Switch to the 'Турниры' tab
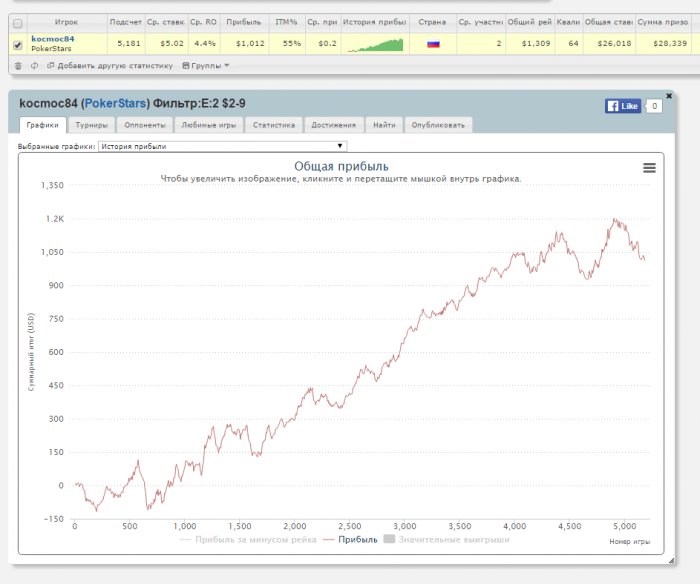The image size is (700, 584). click(x=91, y=125)
